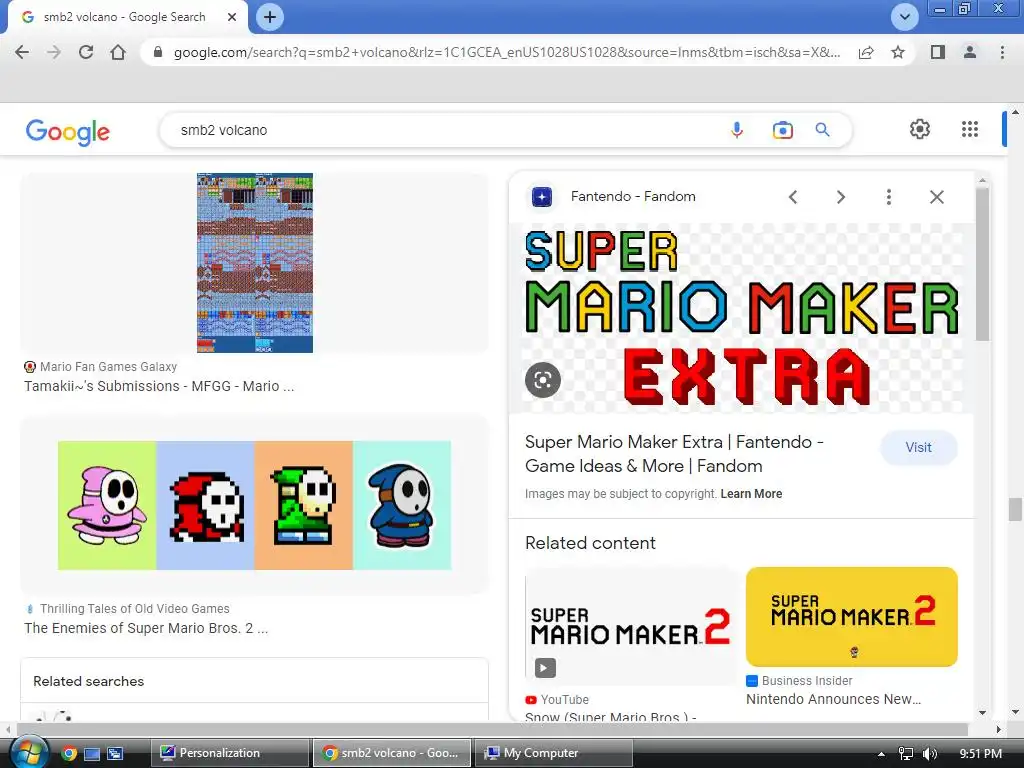Open the Tamakii submissions level map thumbnail

click(x=255, y=263)
